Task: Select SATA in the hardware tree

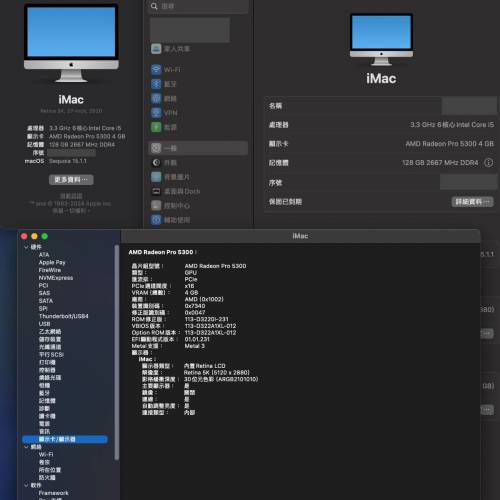Action: click(46, 301)
